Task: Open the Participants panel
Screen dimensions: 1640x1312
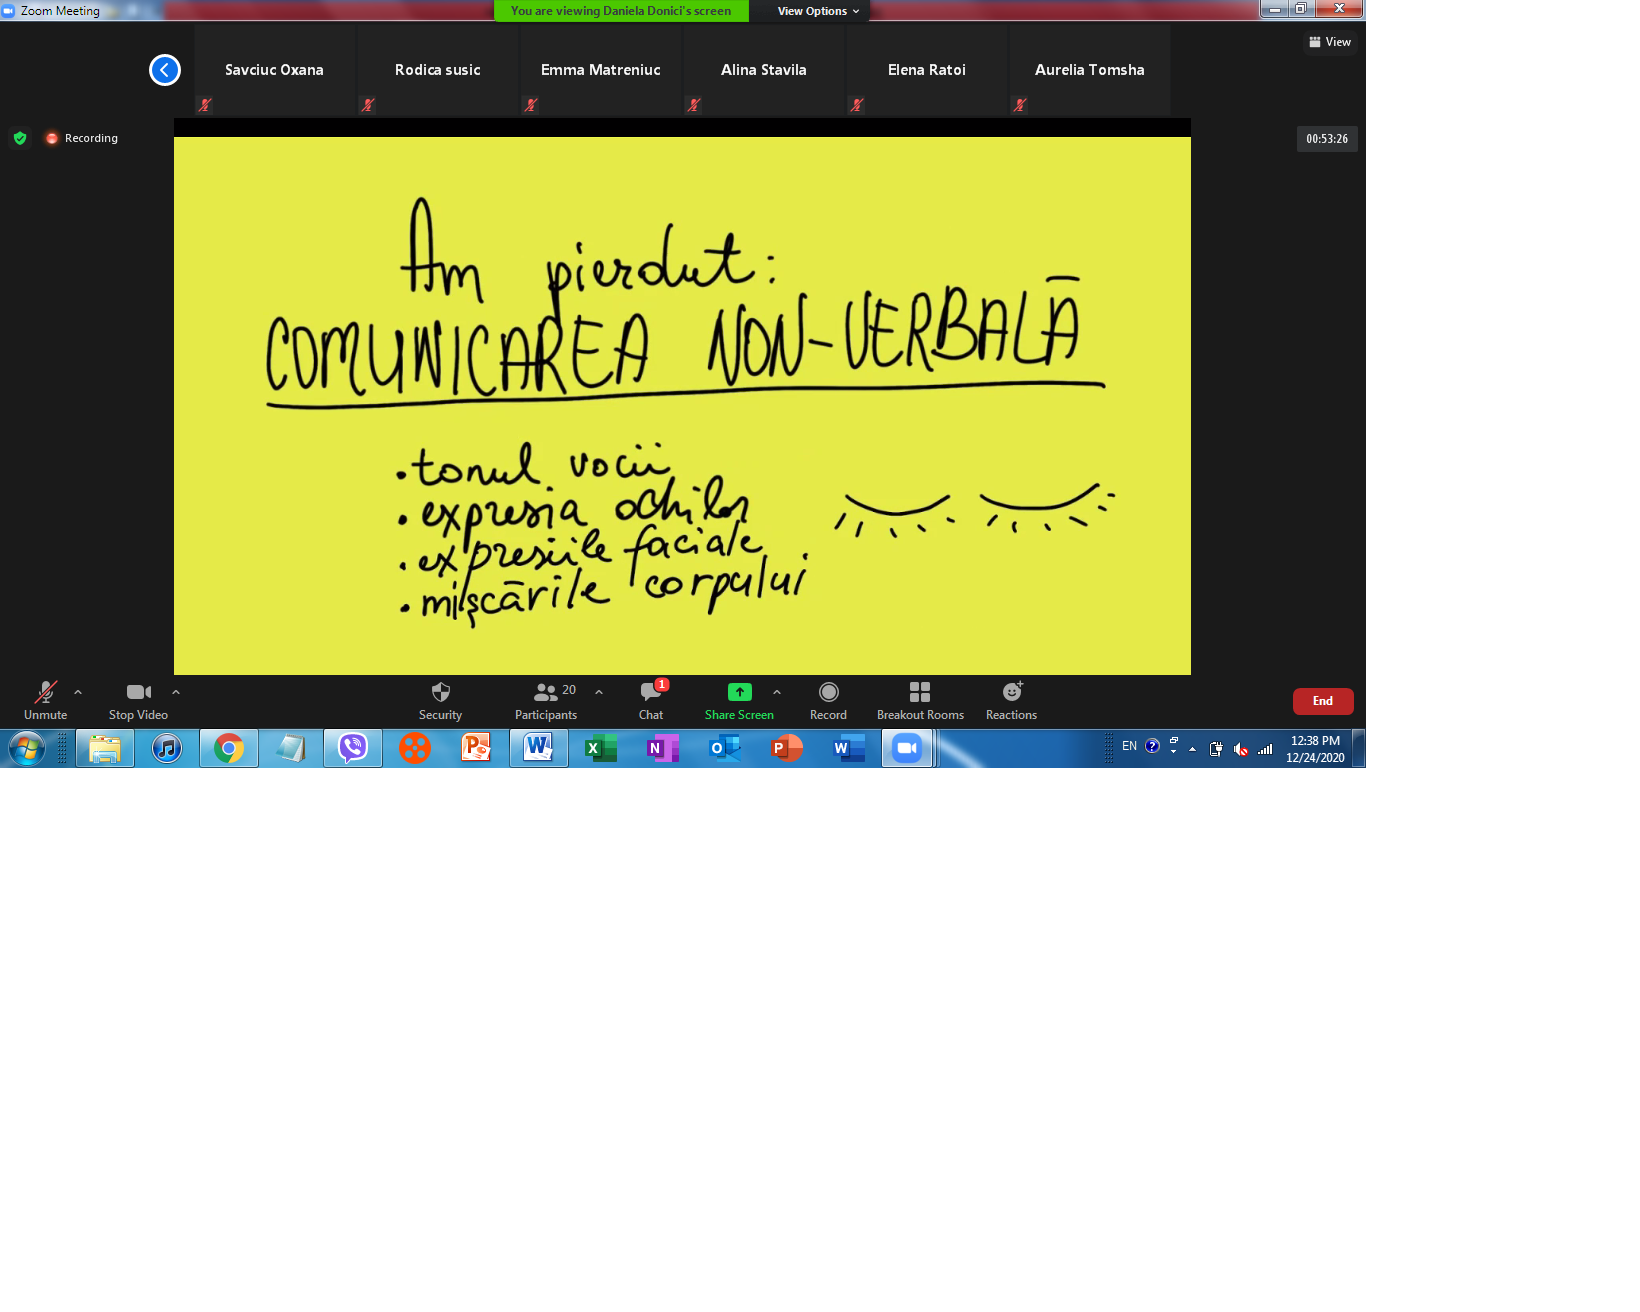Action: point(546,700)
